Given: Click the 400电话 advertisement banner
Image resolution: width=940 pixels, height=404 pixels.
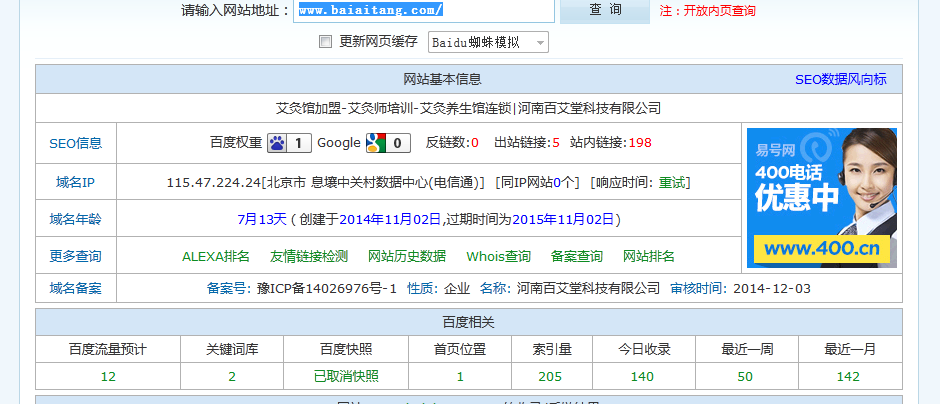Looking at the screenshot, I should pos(821,198).
